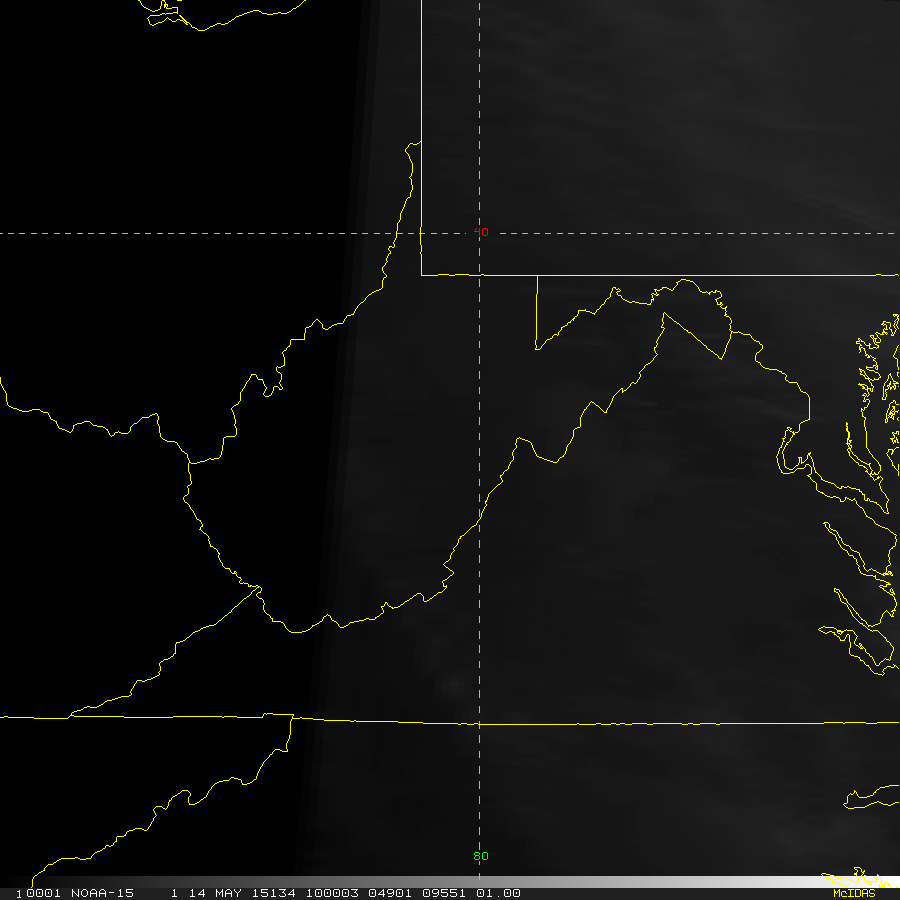Click the white rectangular state border's lower-left corner

421,274
